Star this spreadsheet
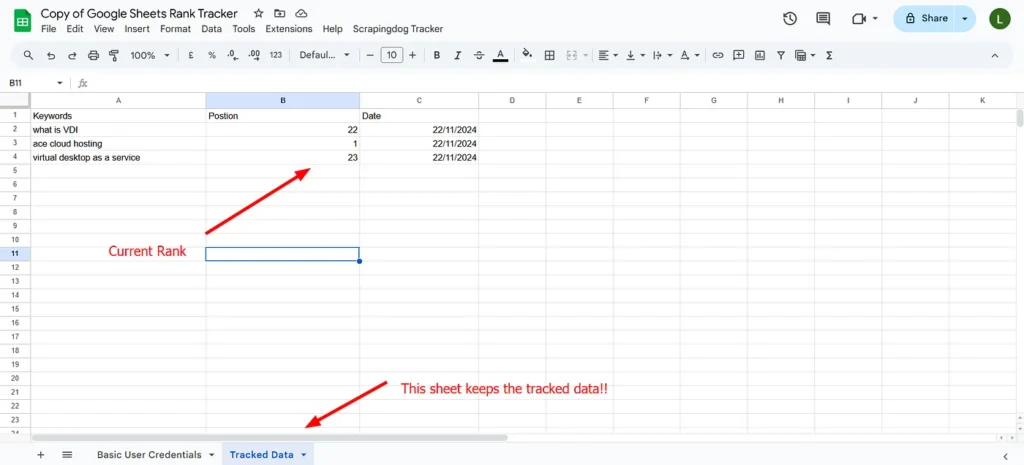This screenshot has height=465, width=1024. coord(259,14)
